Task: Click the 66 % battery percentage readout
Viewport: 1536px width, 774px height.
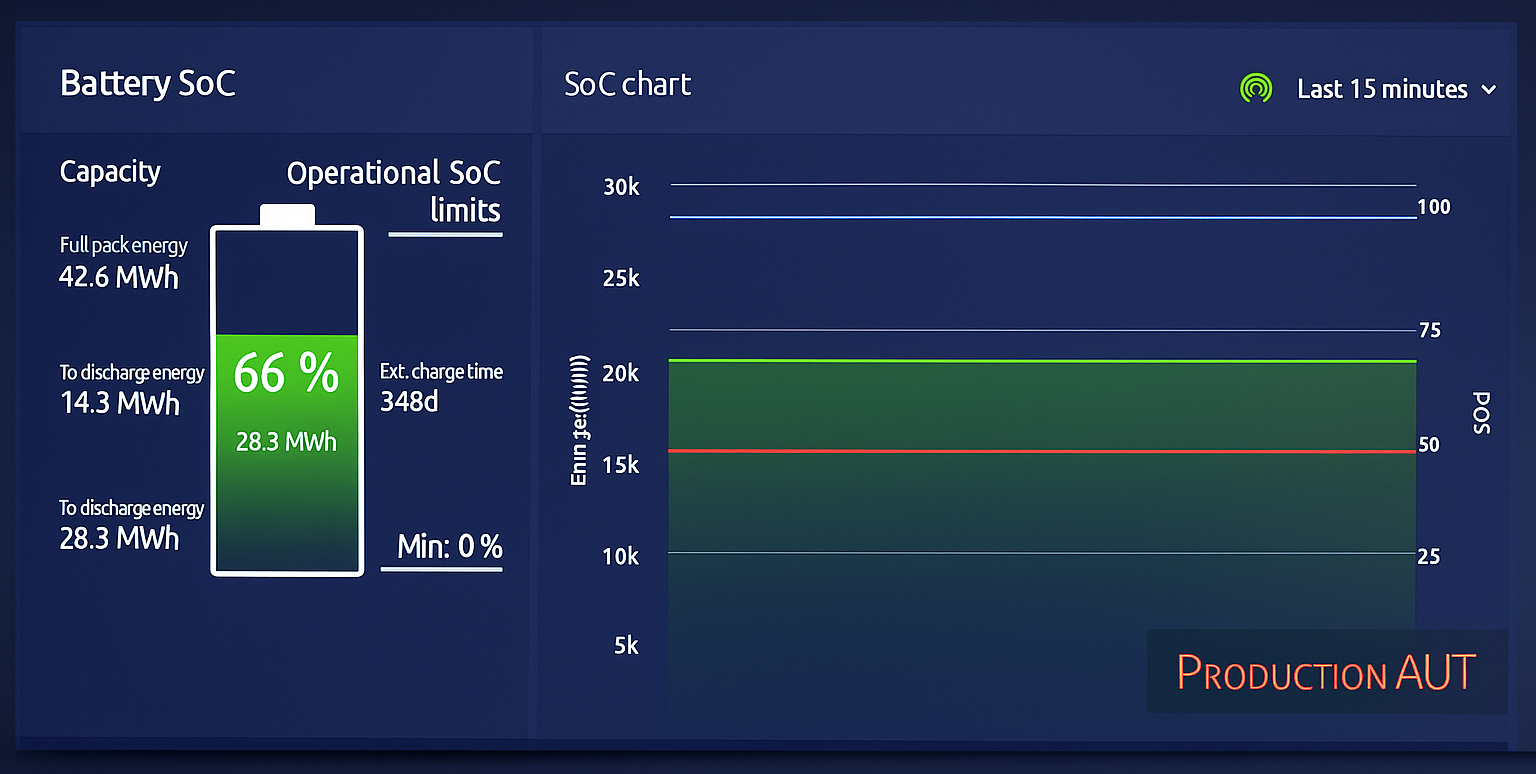Action: (287, 374)
